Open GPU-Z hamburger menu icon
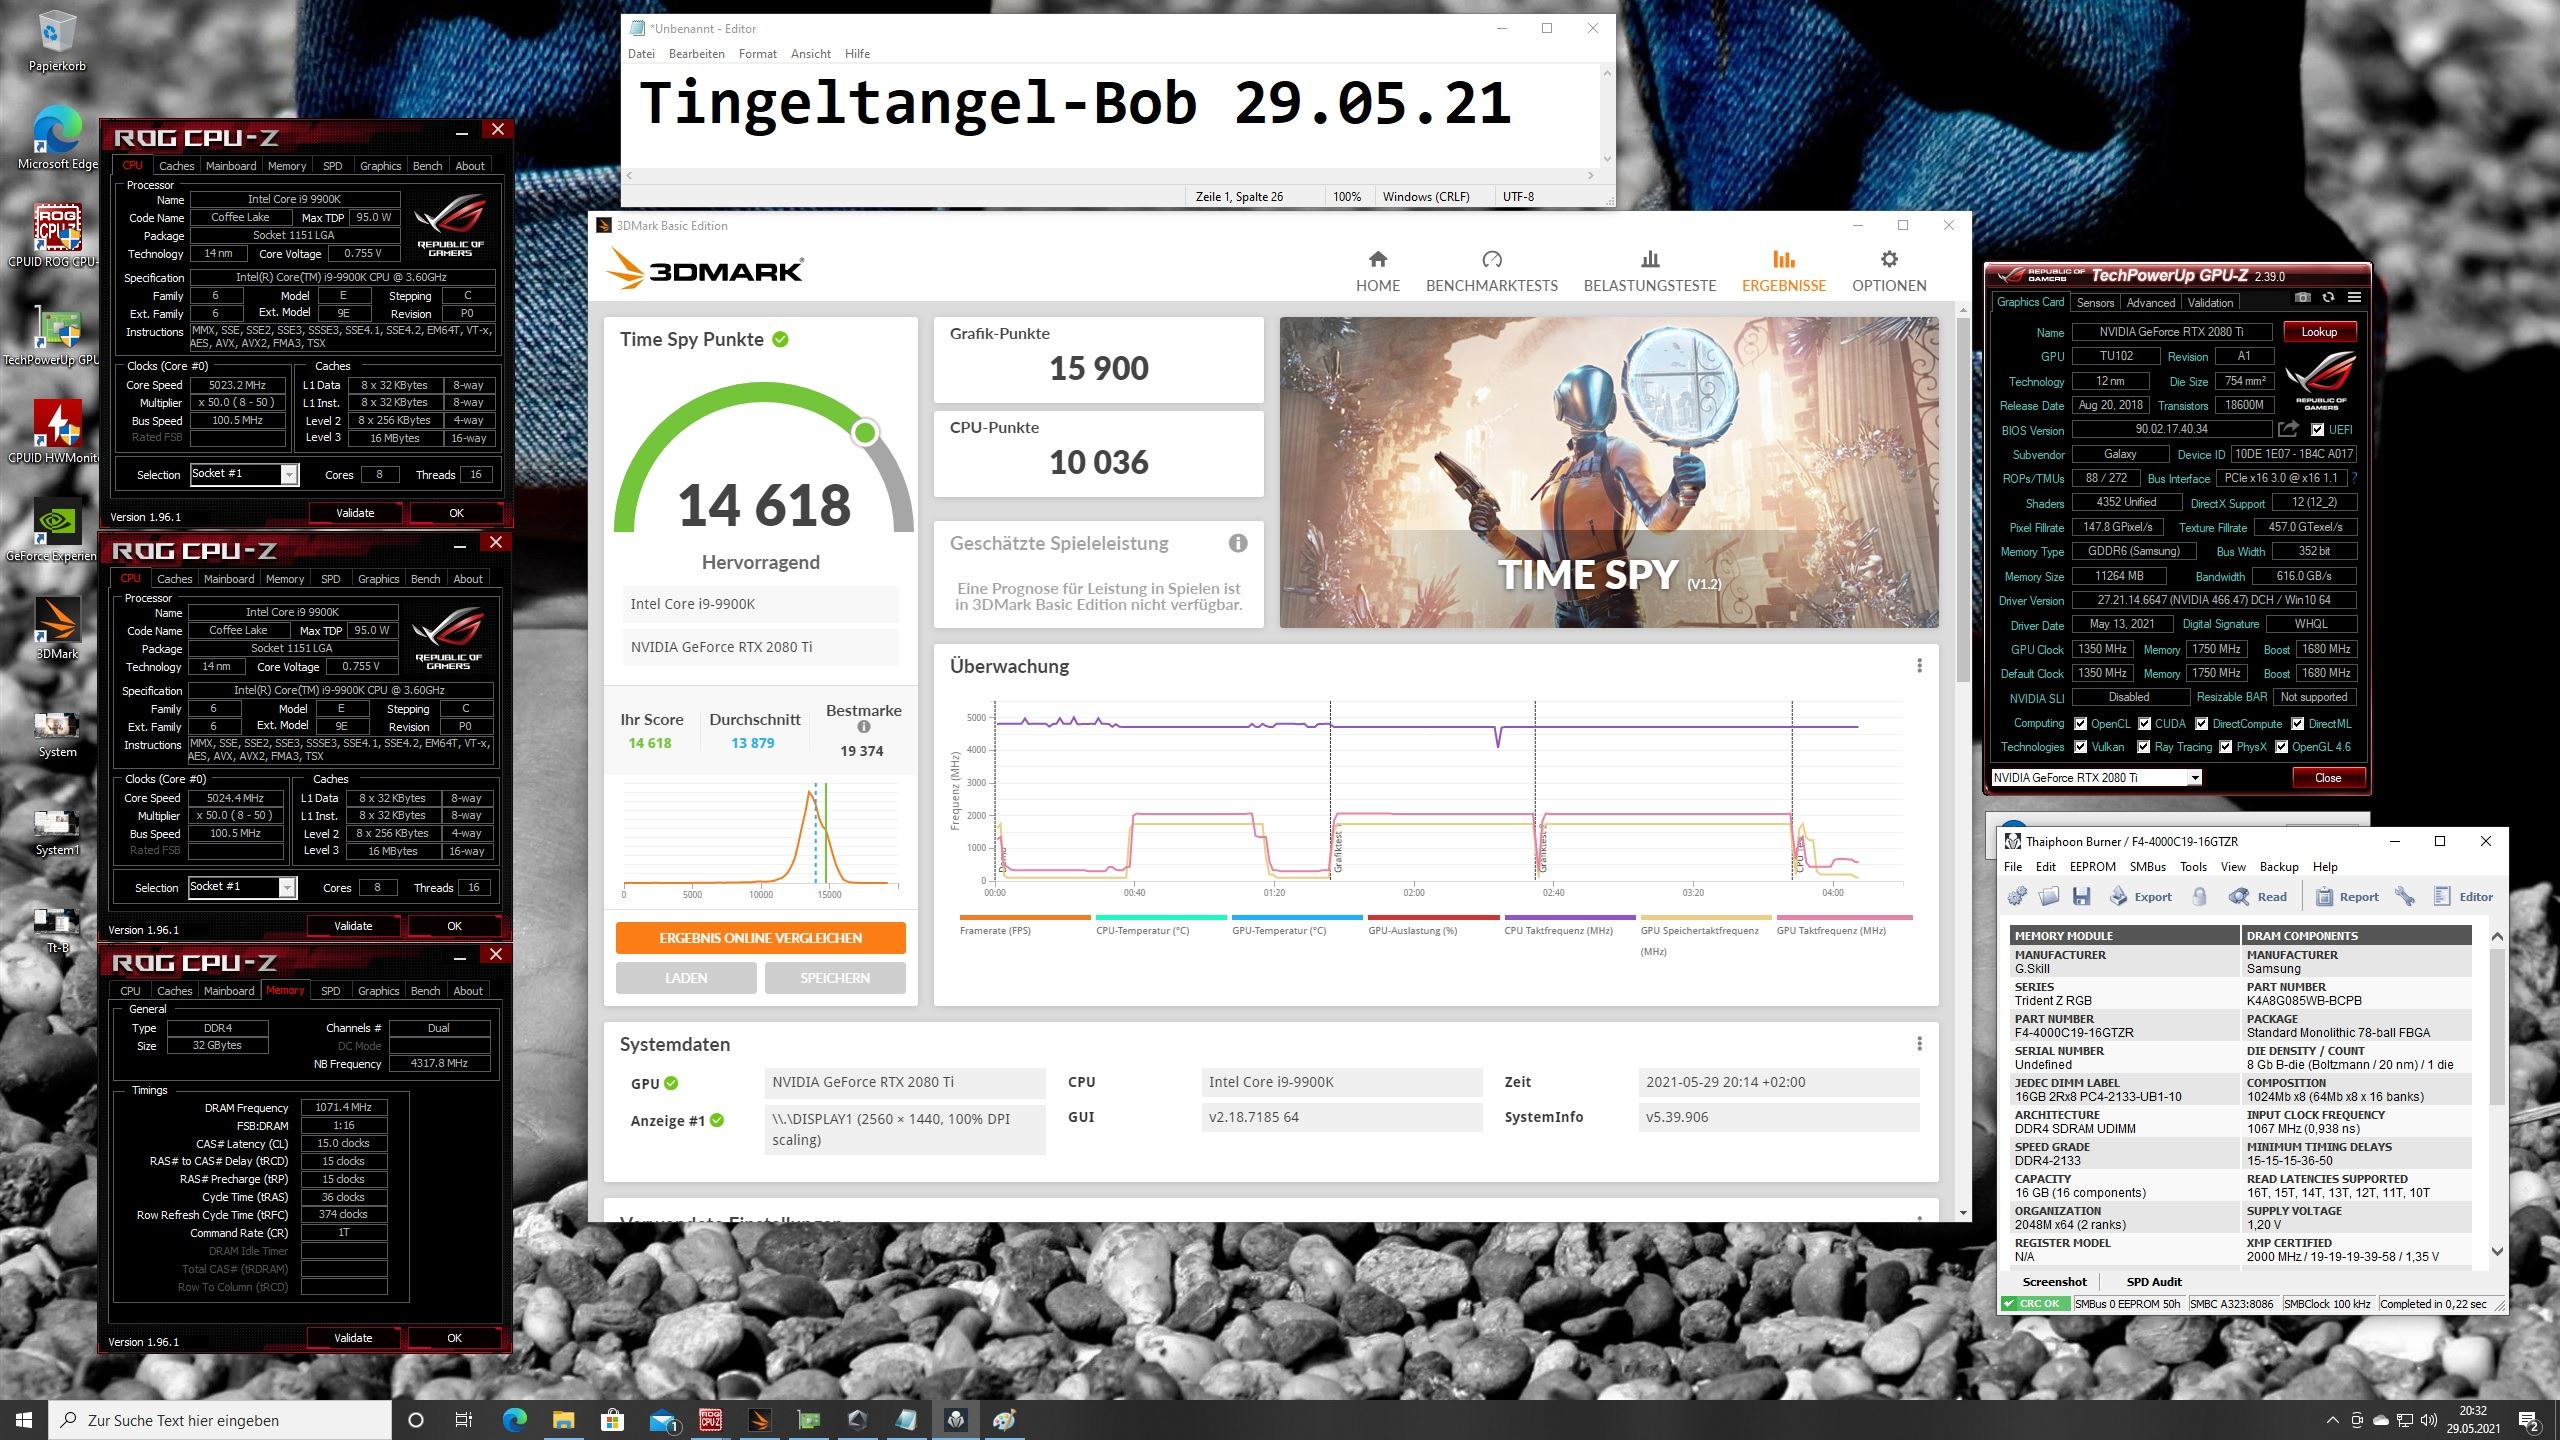Viewport: 2560px width, 1440px height. pyautogui.click(x=2354, y=298)
